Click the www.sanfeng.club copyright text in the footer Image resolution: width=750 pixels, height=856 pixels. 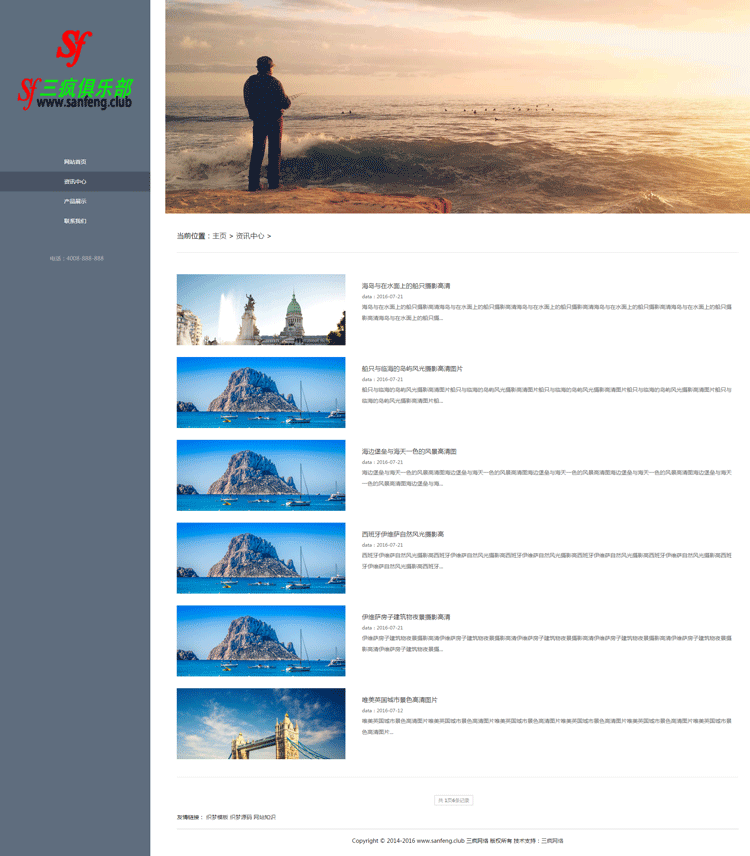440,841
